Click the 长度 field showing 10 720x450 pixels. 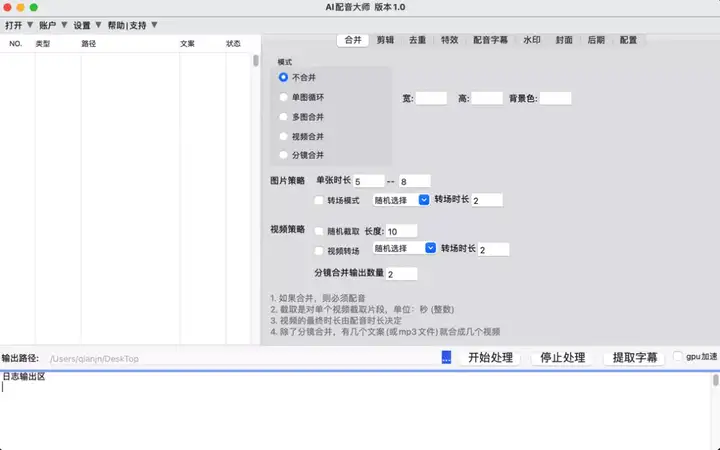[402, 231]
